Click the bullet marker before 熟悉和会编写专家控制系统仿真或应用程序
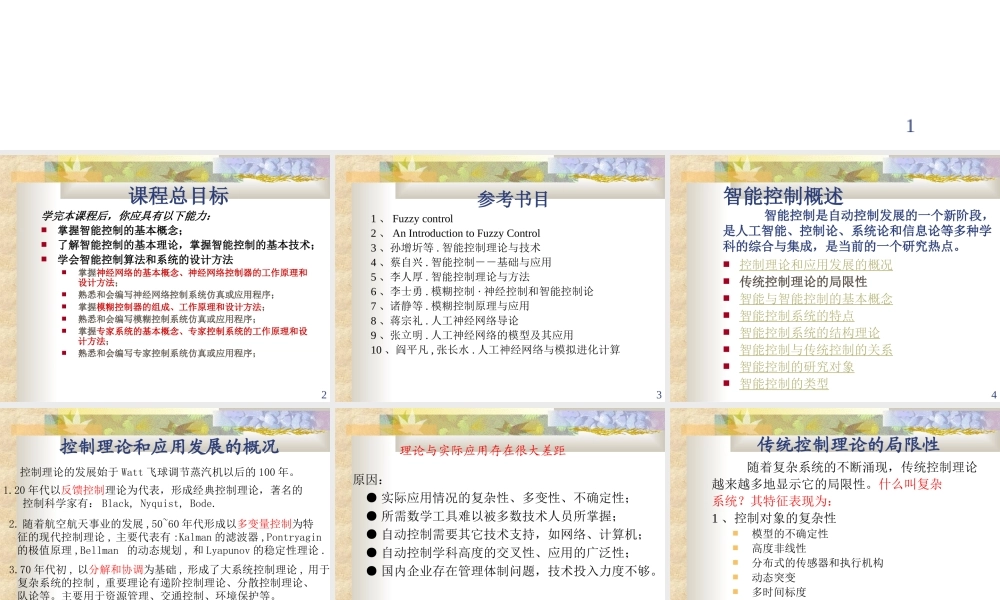 click(x=64, y=352)
